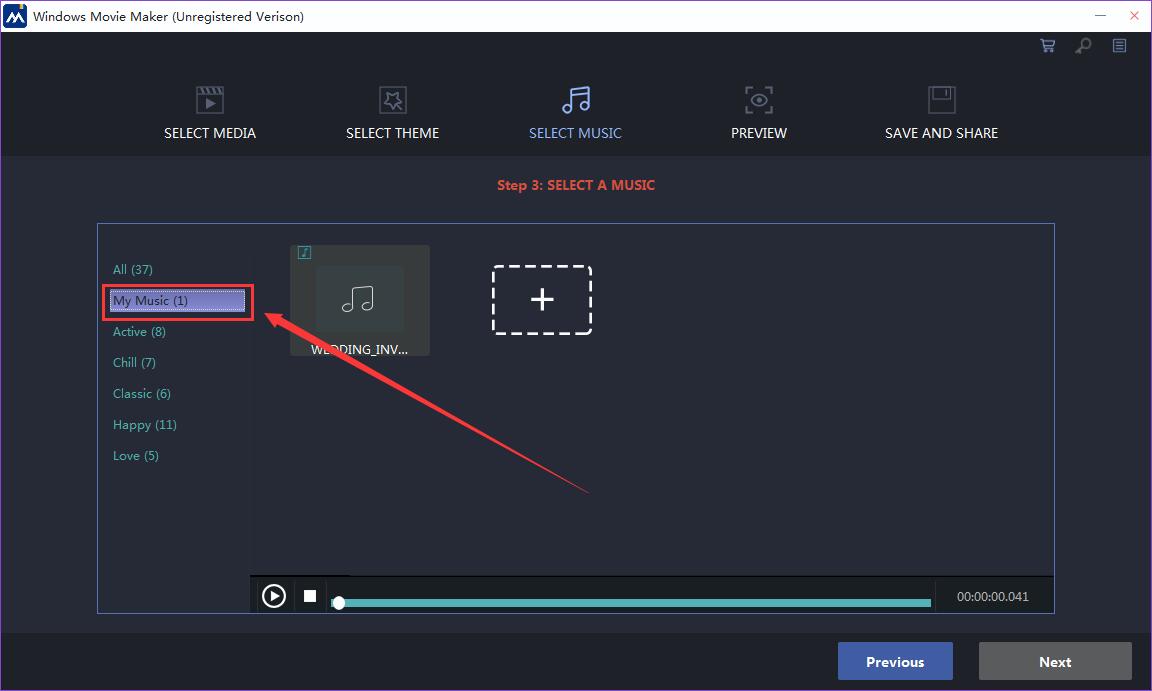
Task: Stop music playback
Action: tap(310, 596)
